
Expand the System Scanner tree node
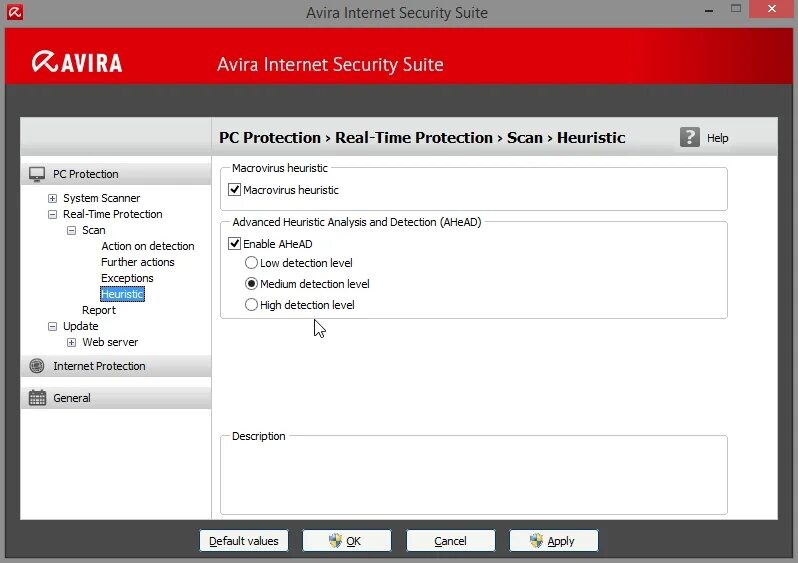[x=53, y=198]
